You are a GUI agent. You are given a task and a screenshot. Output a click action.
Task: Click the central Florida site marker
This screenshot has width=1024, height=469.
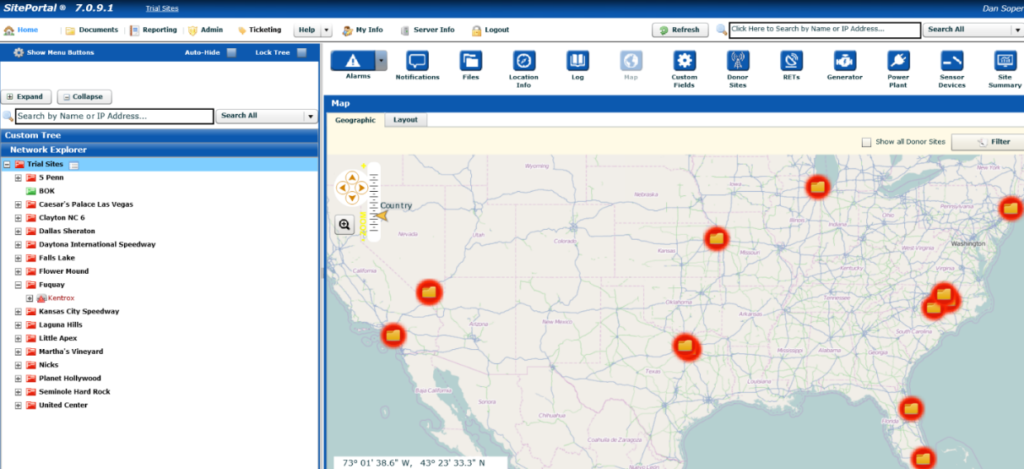910,410
